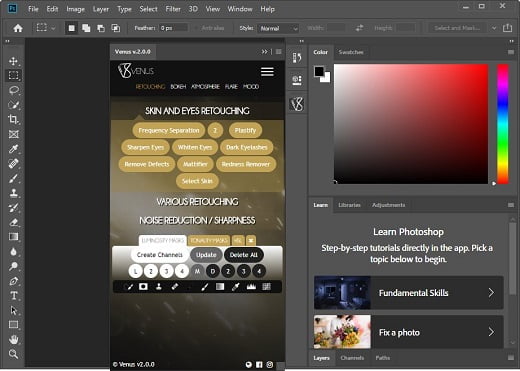Select the Dodge tool
520x371 pixels.
pos(14,266)
